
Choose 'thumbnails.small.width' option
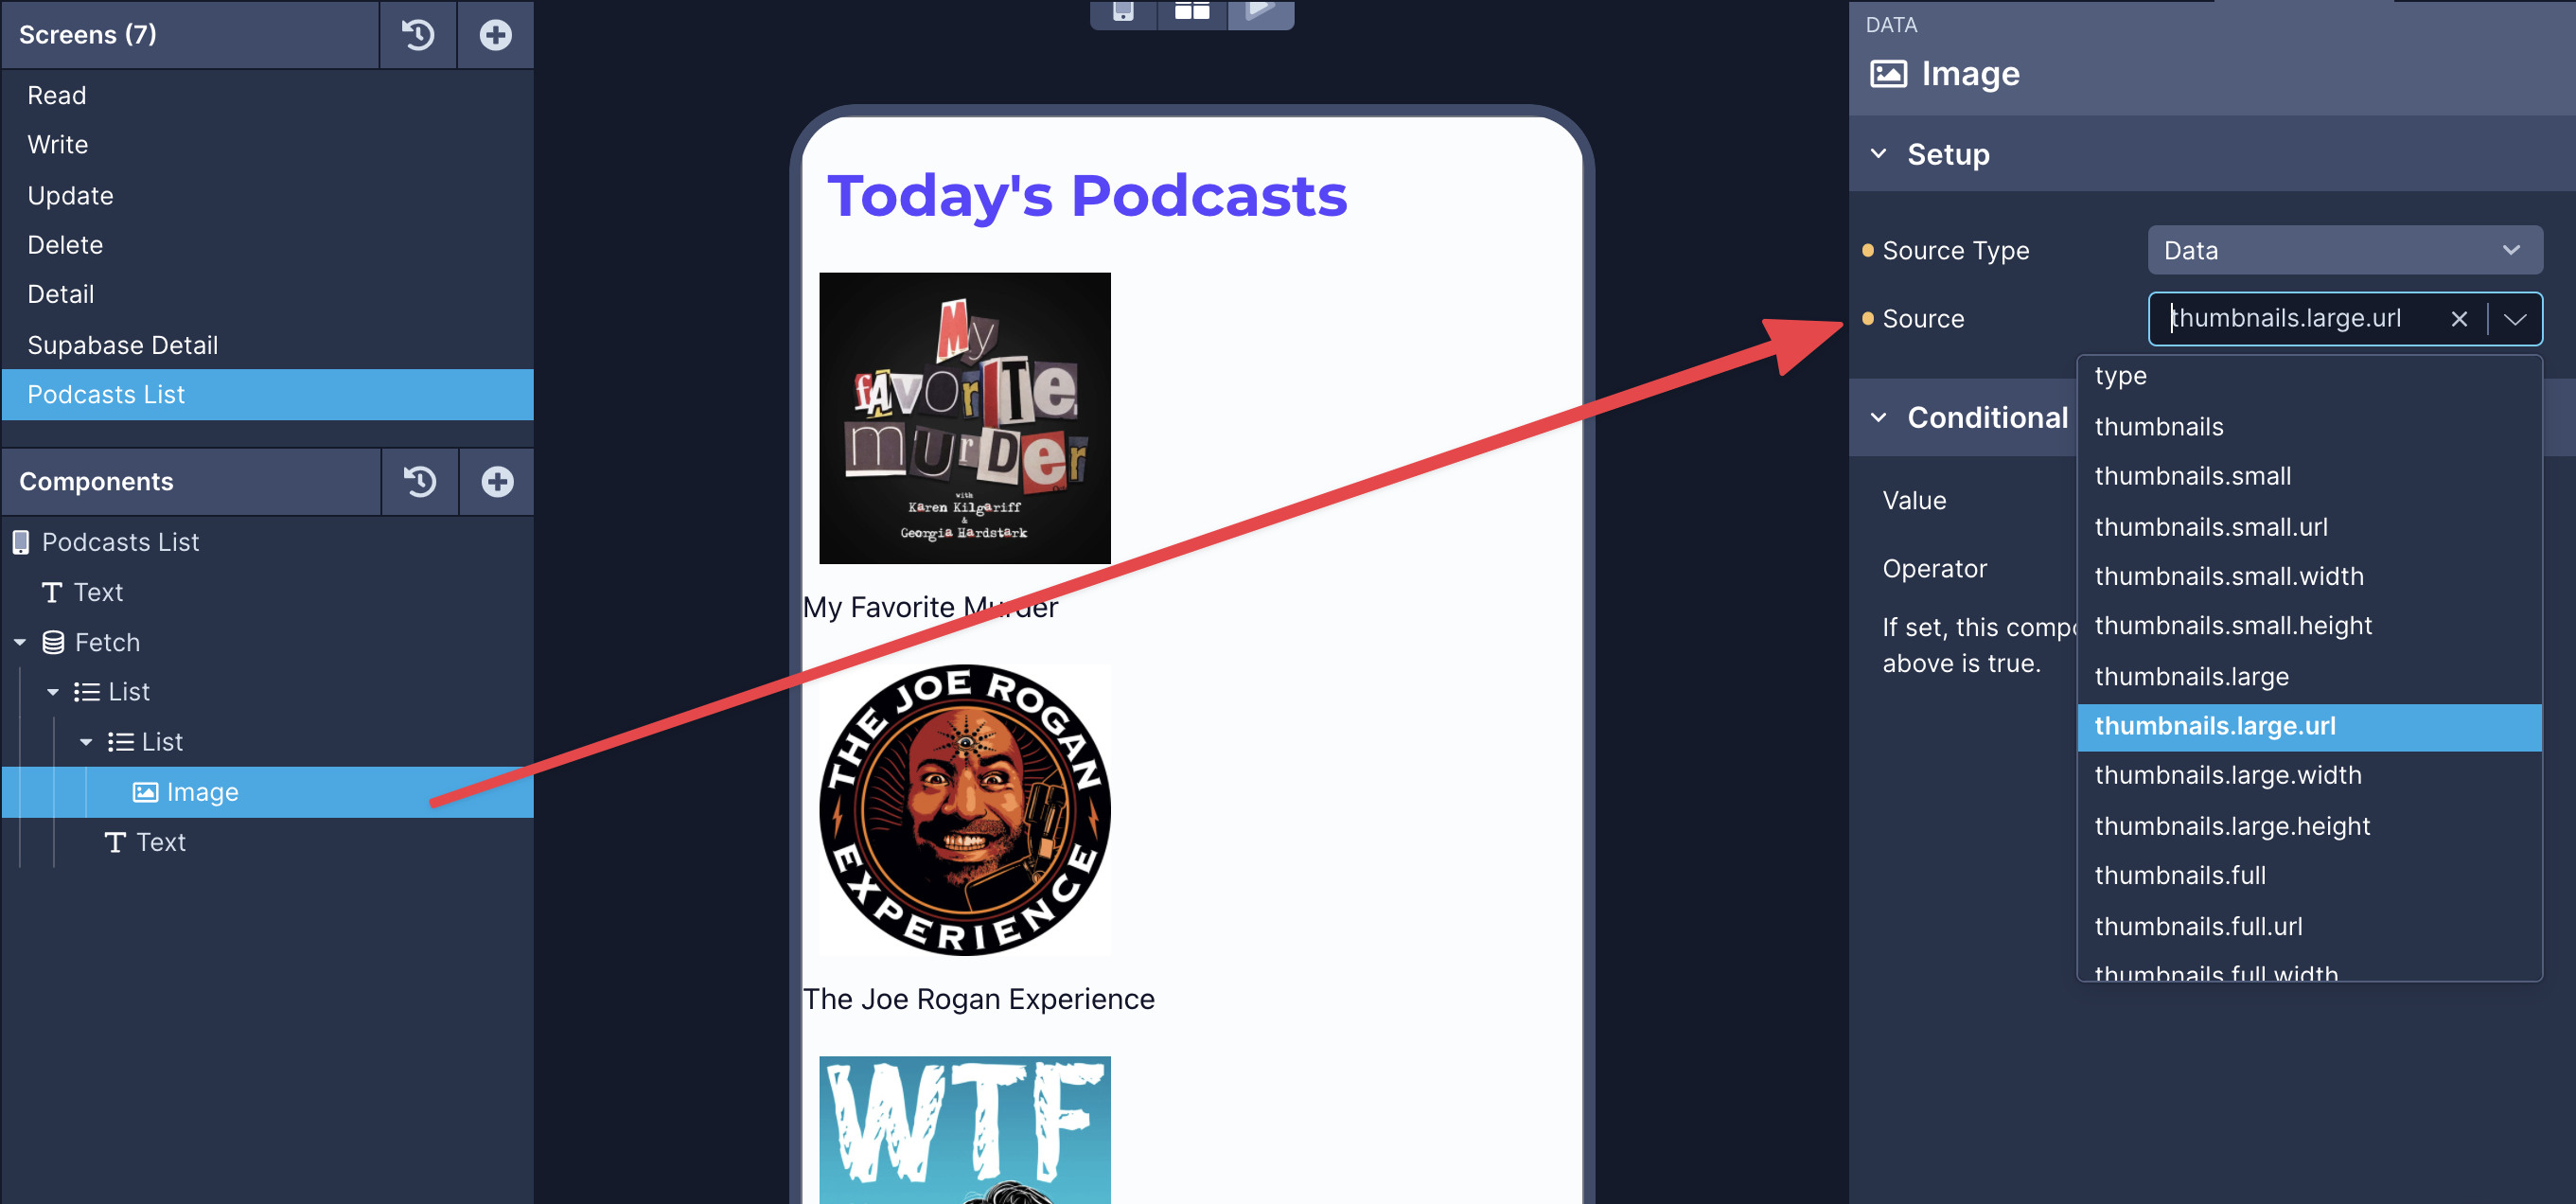(x=2309, y=577)
